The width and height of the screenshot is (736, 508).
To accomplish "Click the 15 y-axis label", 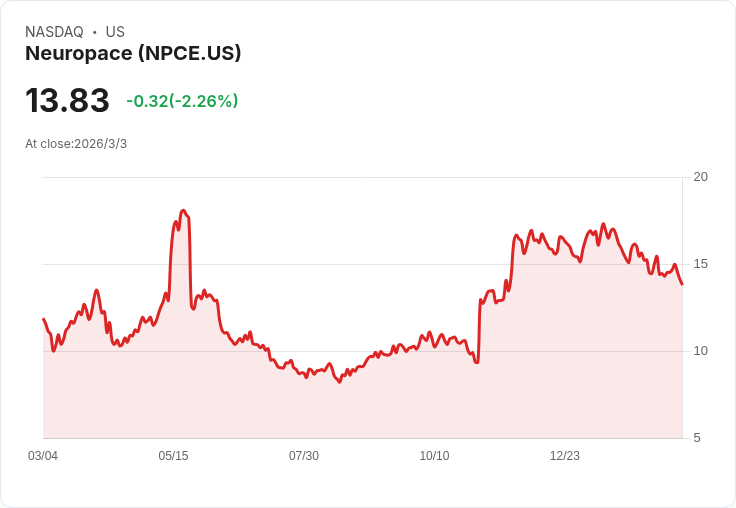I will (700, 264).
